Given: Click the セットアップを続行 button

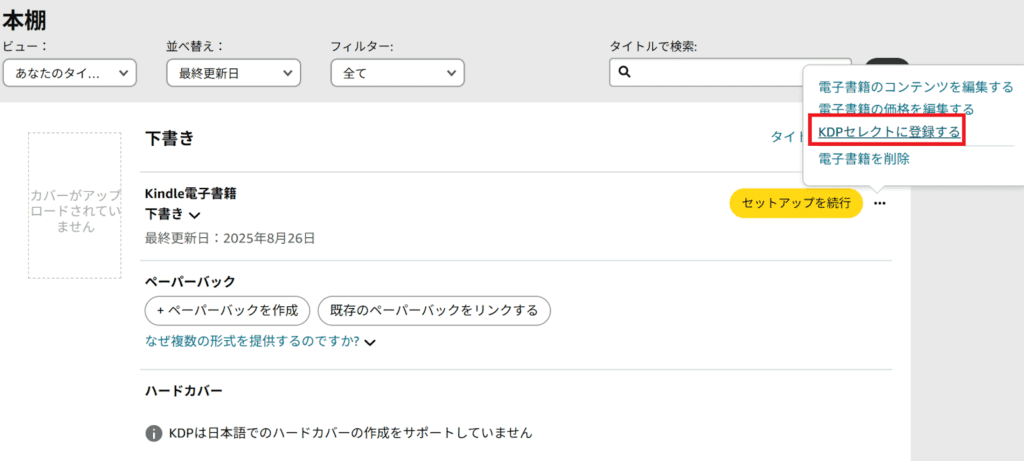Looking at the screenshot, I should 796,203.
